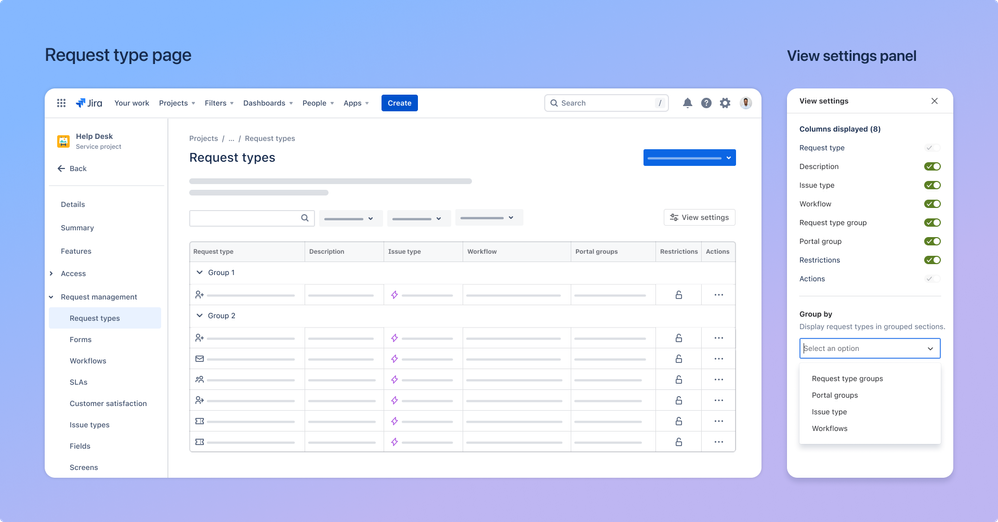
Task: Open the Filters dropdown menu
Action: click(x=219, y=103)
